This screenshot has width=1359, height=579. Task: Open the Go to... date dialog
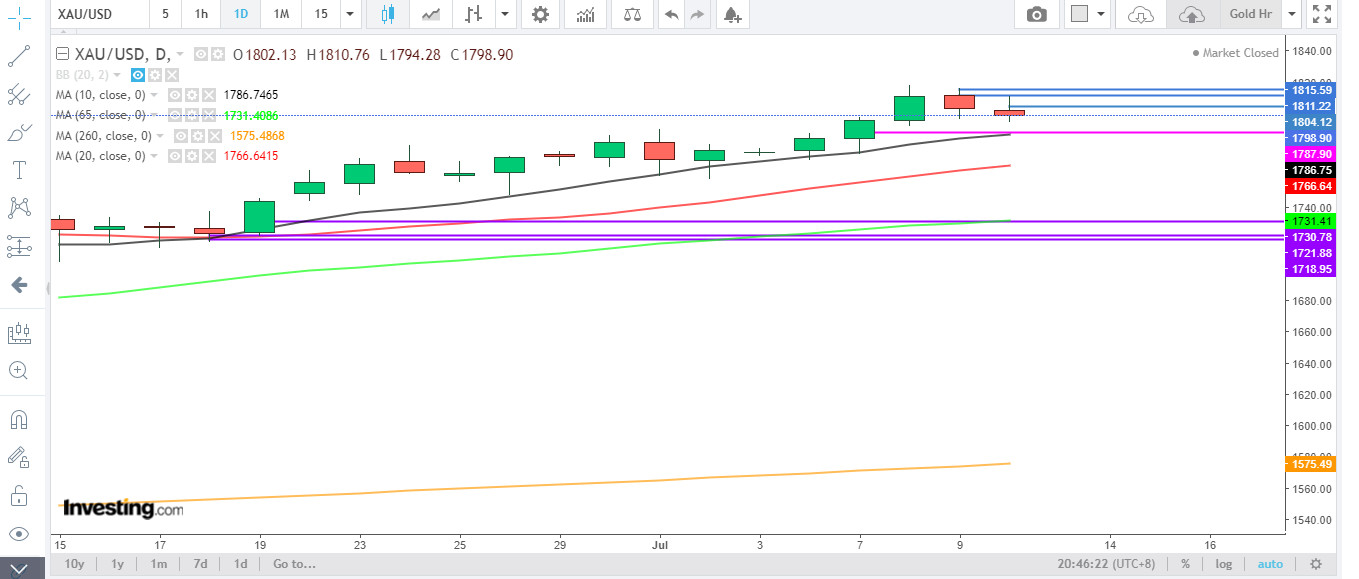[294, 564]
